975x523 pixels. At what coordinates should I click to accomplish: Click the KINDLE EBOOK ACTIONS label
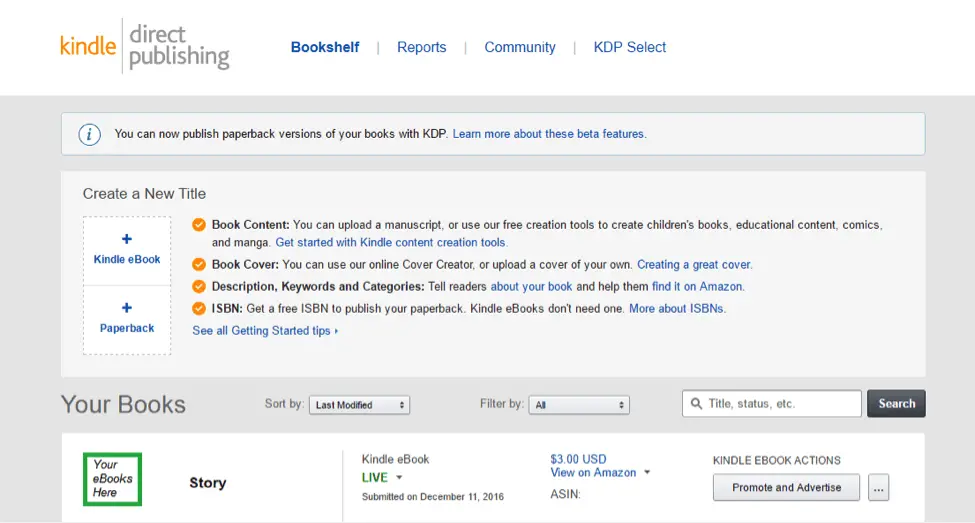click(777, 460)
